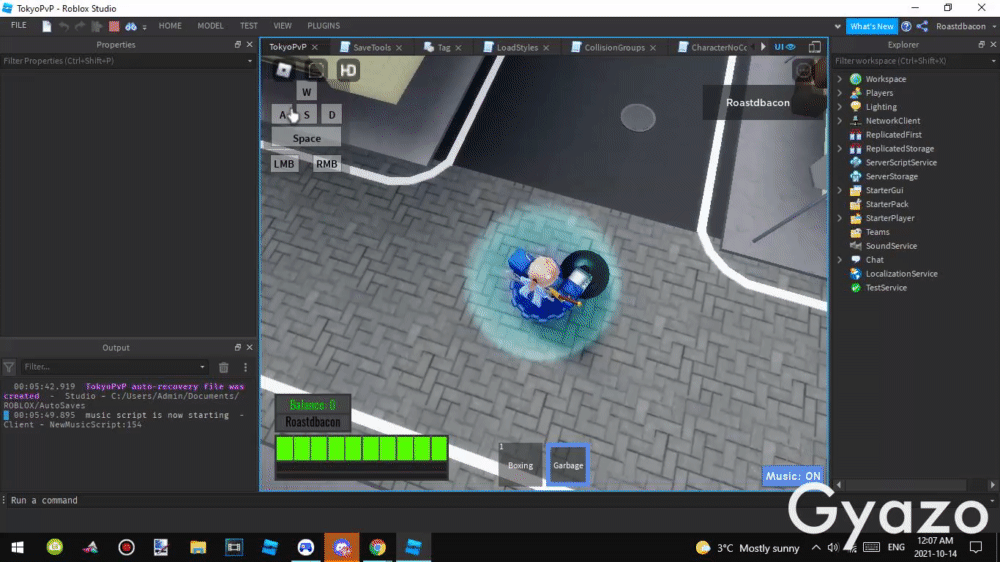Open the device emulator icon

tap(814, 47)
